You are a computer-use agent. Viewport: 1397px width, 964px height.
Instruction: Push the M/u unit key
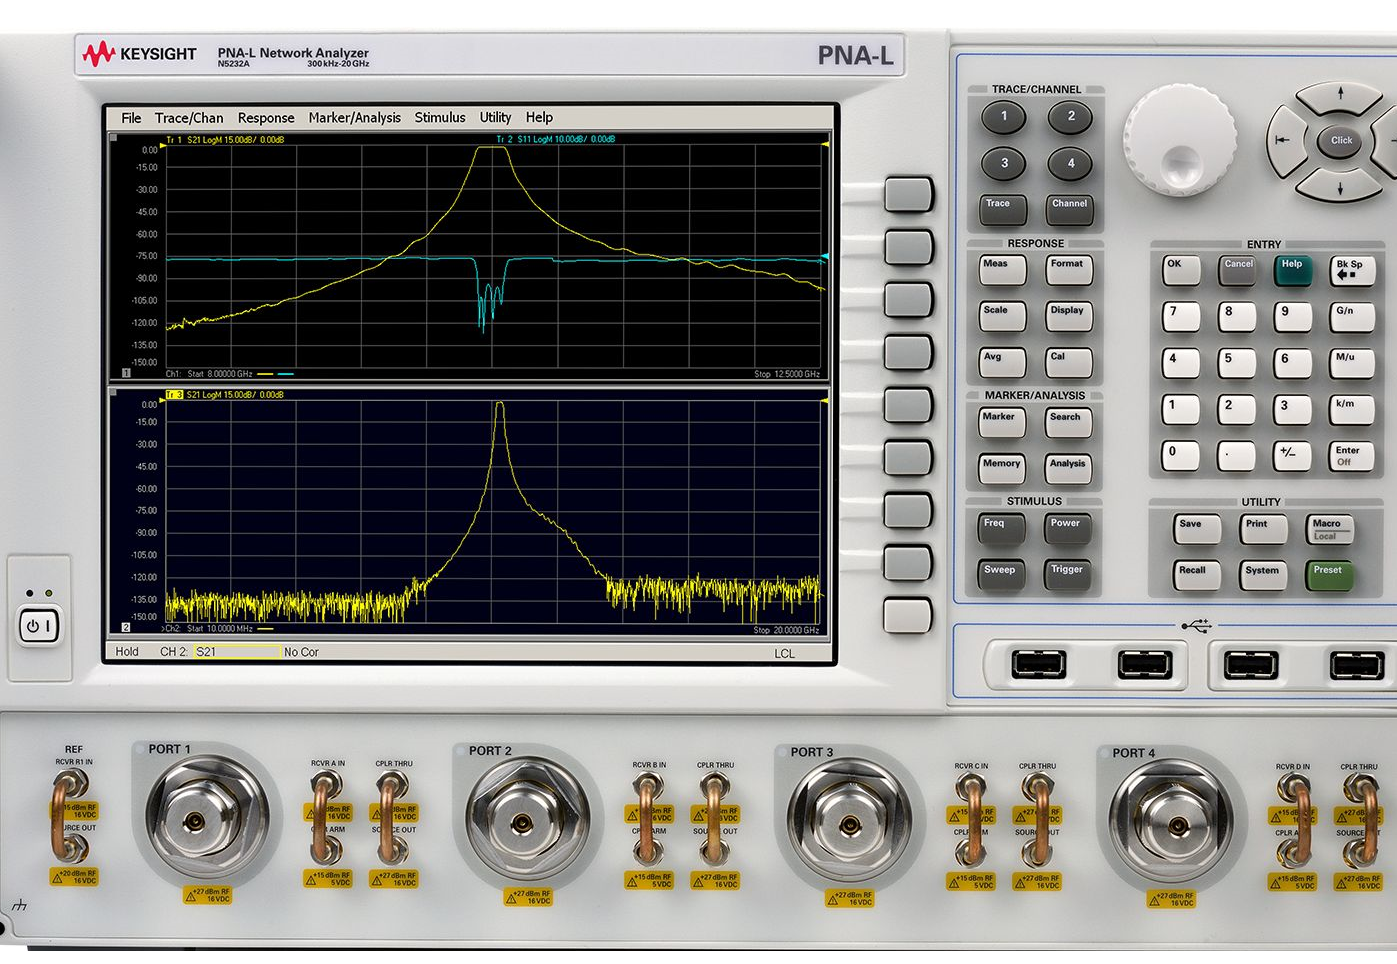(x=1353, y=363)
